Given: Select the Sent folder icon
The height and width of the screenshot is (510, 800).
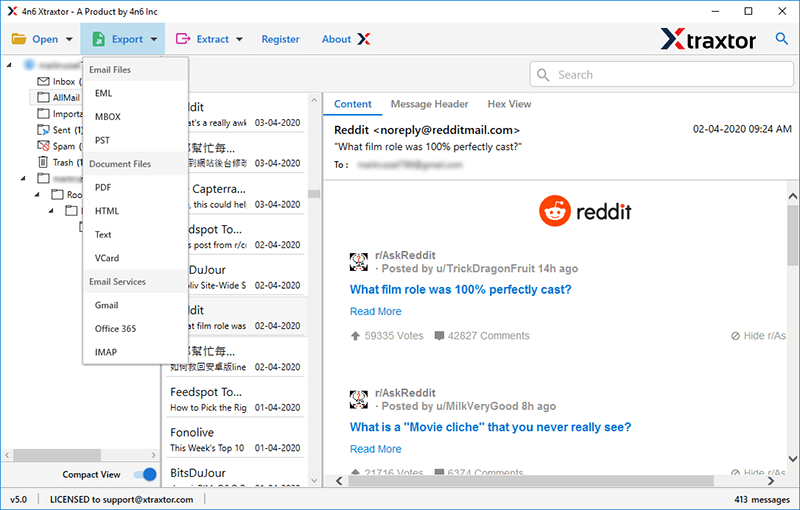Looking at the screenshot, I should pos(43,130).
